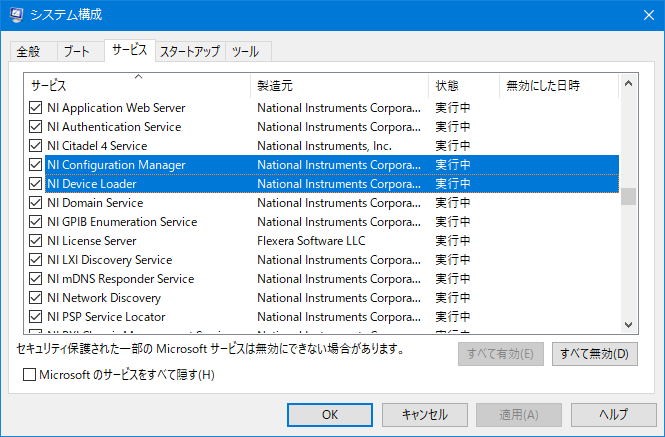Click the Flexera Software LLC manufacturer cell
665x437 pixels.
[311, 241]
